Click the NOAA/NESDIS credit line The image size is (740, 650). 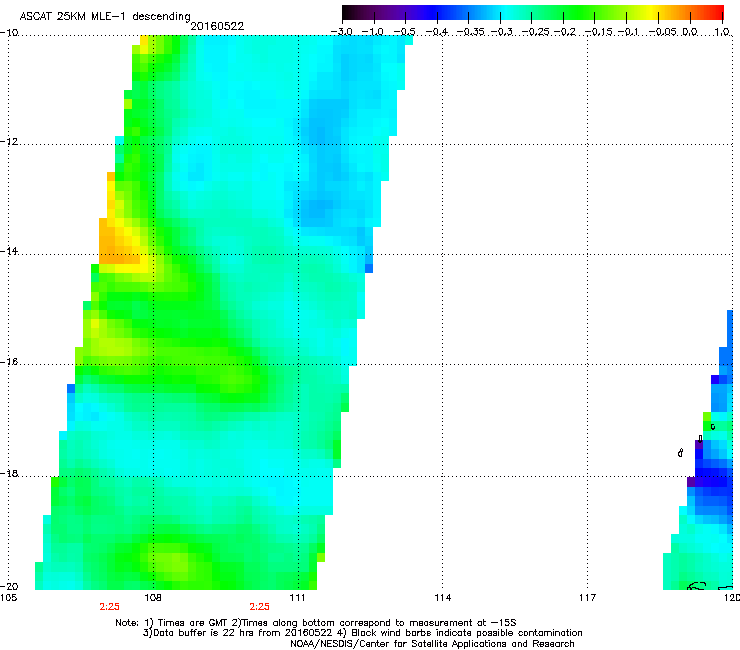pyautogui.click(x=432, y=644)
